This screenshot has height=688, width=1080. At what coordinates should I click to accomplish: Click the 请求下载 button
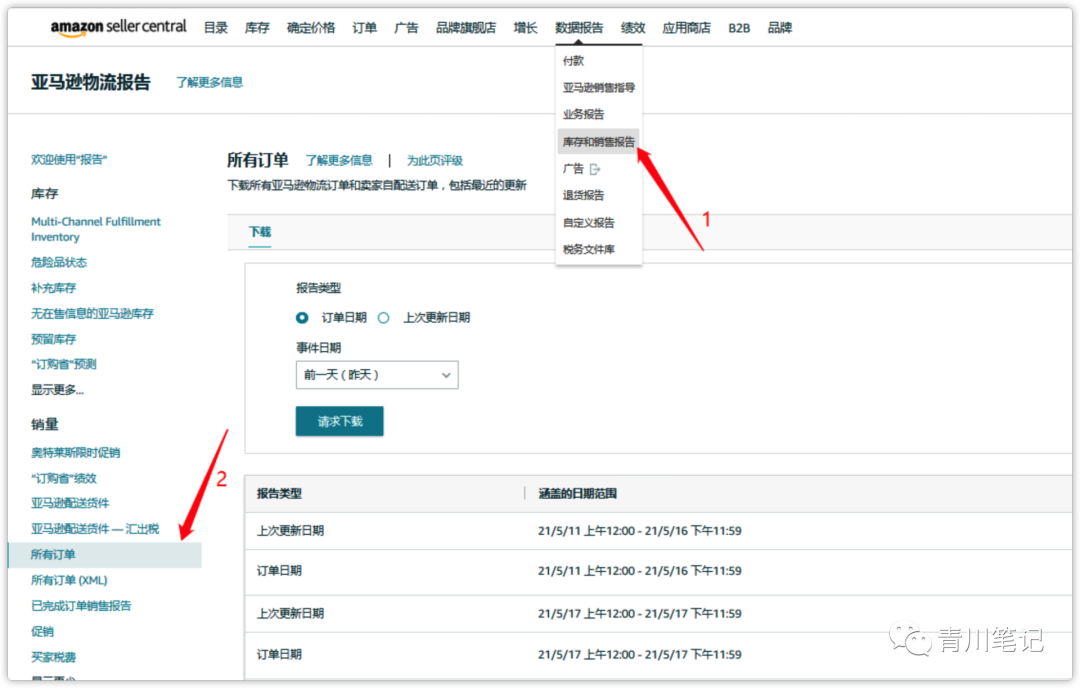(340, 421)
